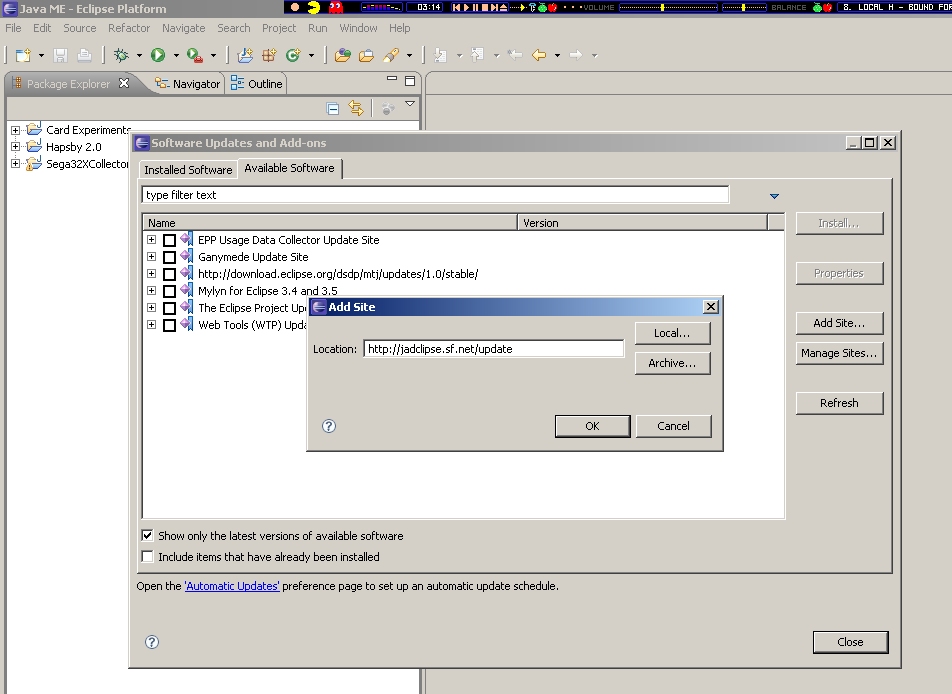The width and height of the screenshot is (952, 694).
Task: Click the Archive... button
Action: click(x=672, y=363)
